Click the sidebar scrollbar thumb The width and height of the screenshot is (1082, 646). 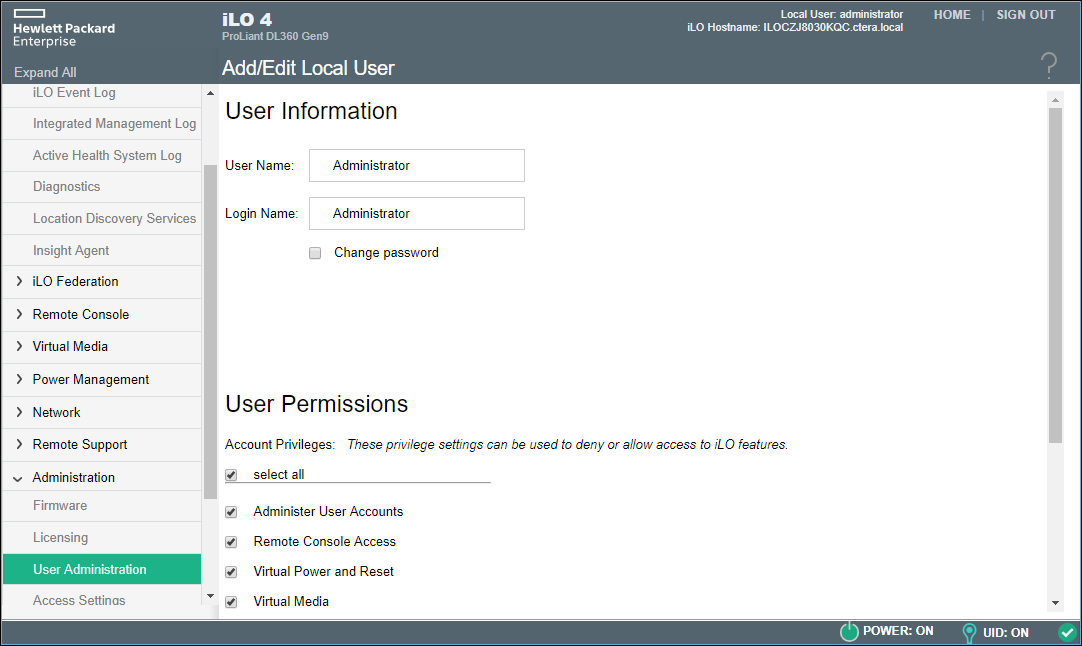coord(210,331)
